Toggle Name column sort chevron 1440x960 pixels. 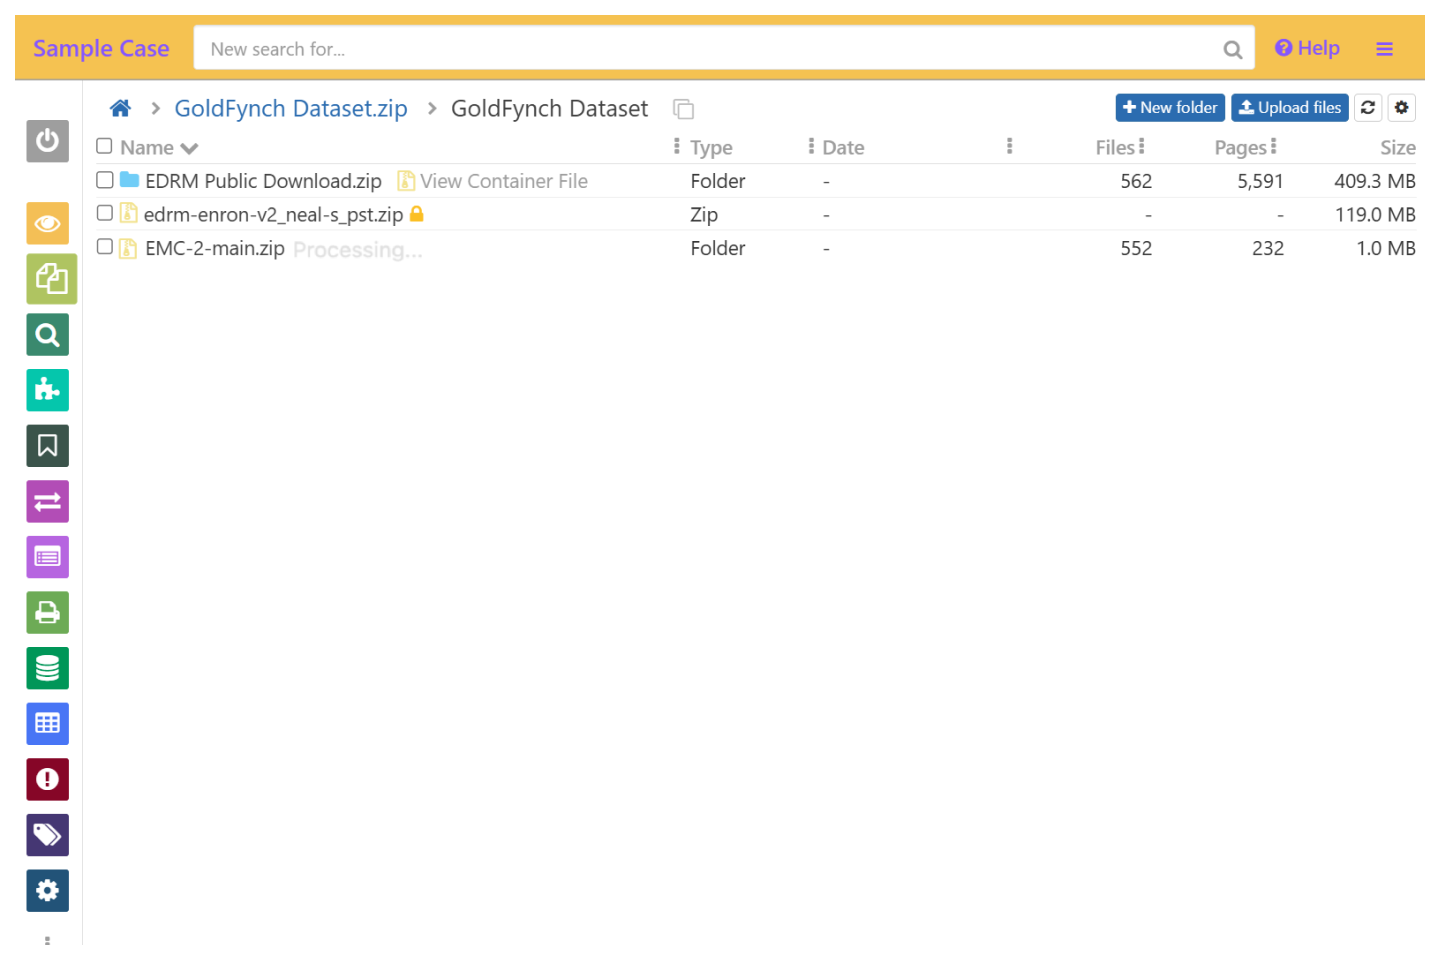click(x=189, y=148)
